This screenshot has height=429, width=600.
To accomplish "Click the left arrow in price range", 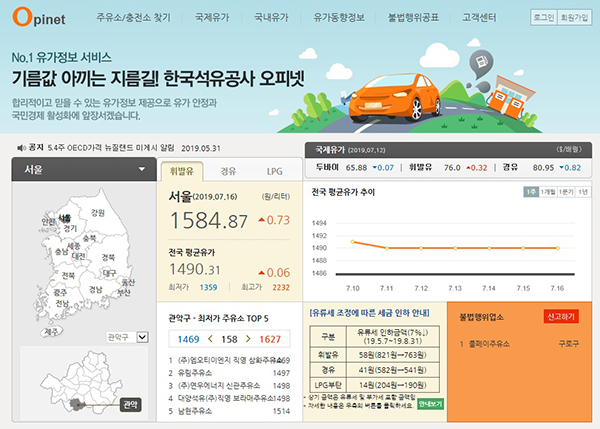I will (x=210, y=339).
